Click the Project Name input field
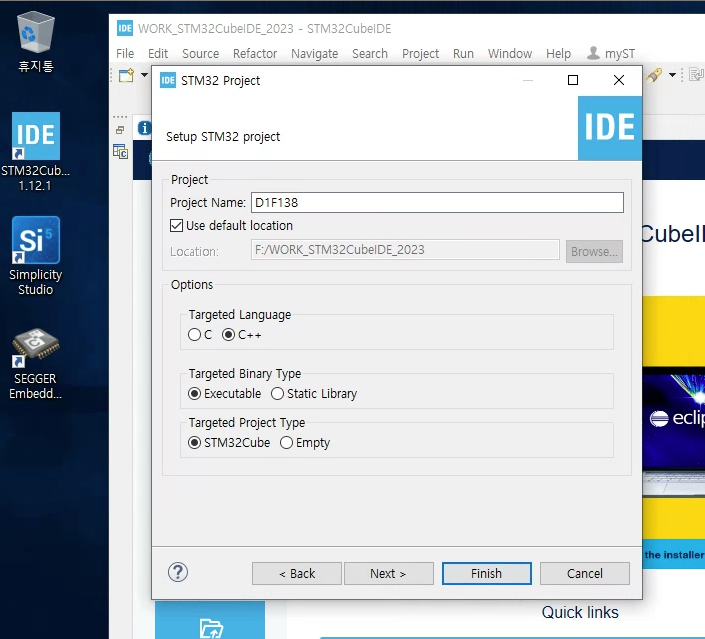The image size is (705, 639). click(x=437, y=202)
